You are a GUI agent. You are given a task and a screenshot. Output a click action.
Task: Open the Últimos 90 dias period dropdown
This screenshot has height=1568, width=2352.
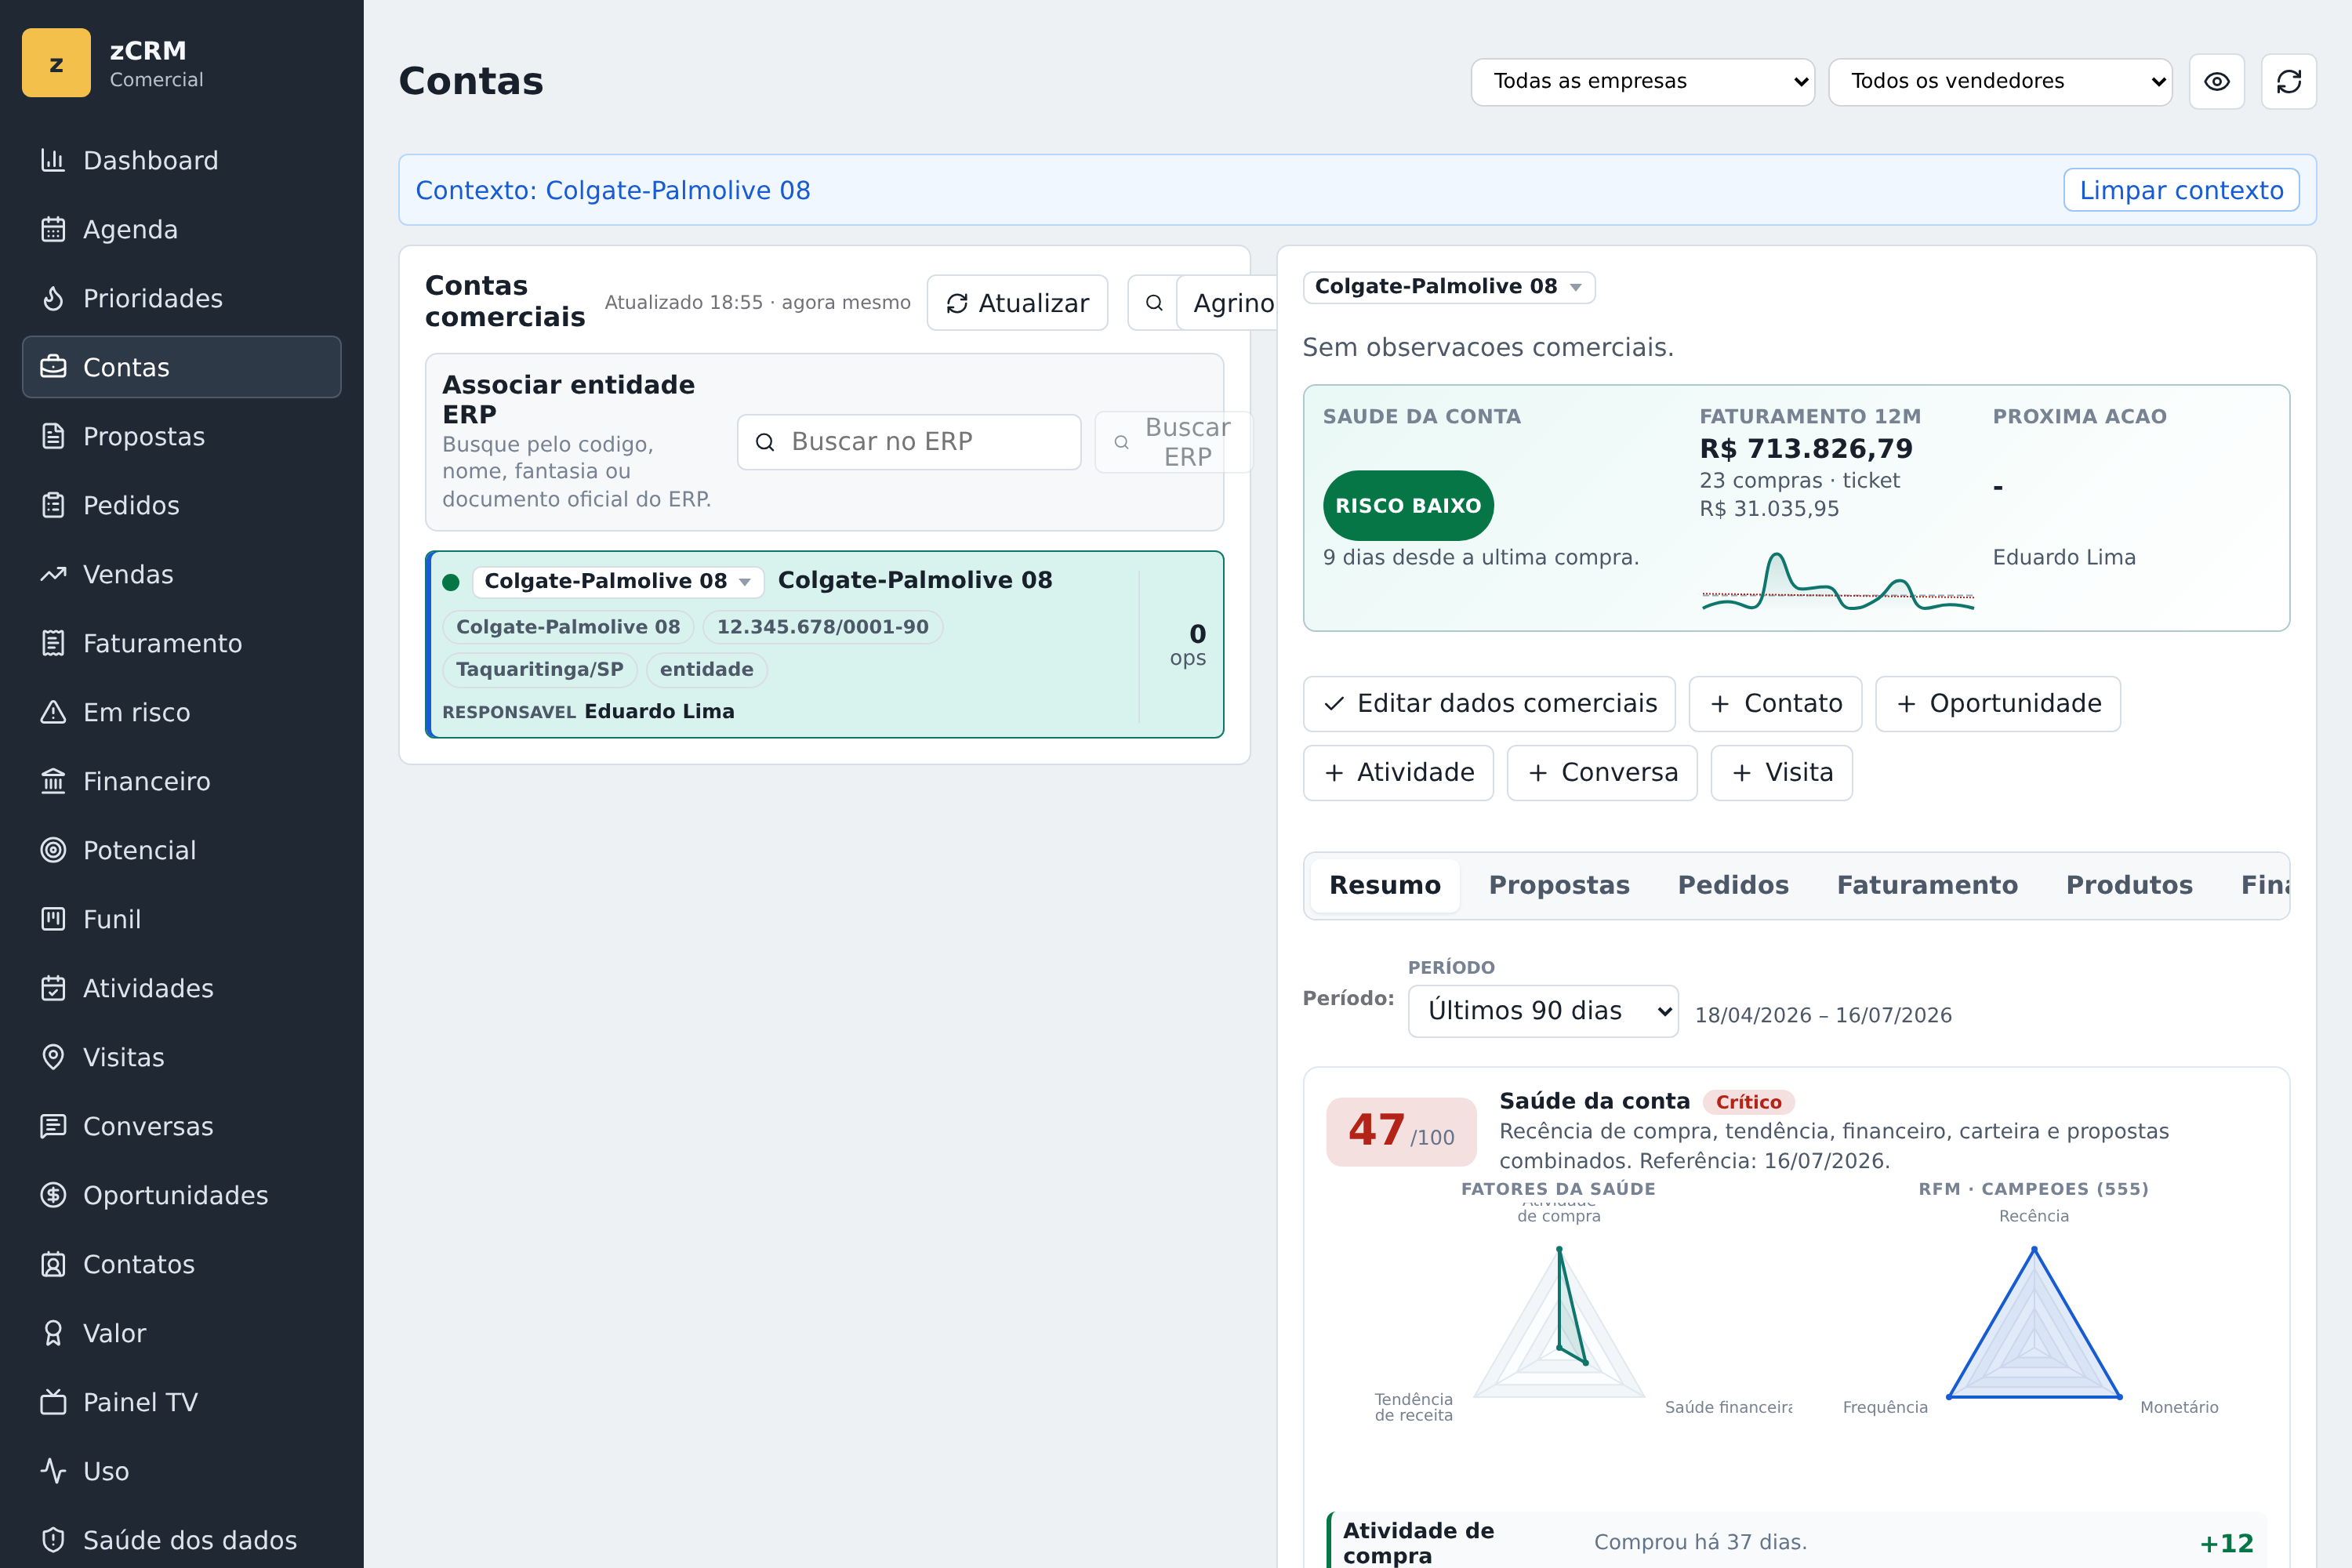click(1542, 1011)
